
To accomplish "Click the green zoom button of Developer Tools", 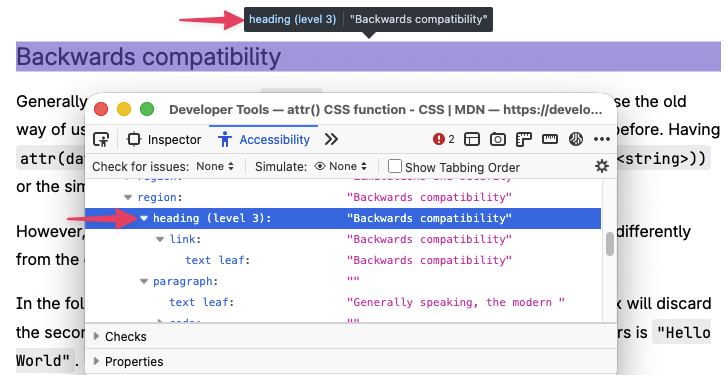I will (x=147, y=109).
